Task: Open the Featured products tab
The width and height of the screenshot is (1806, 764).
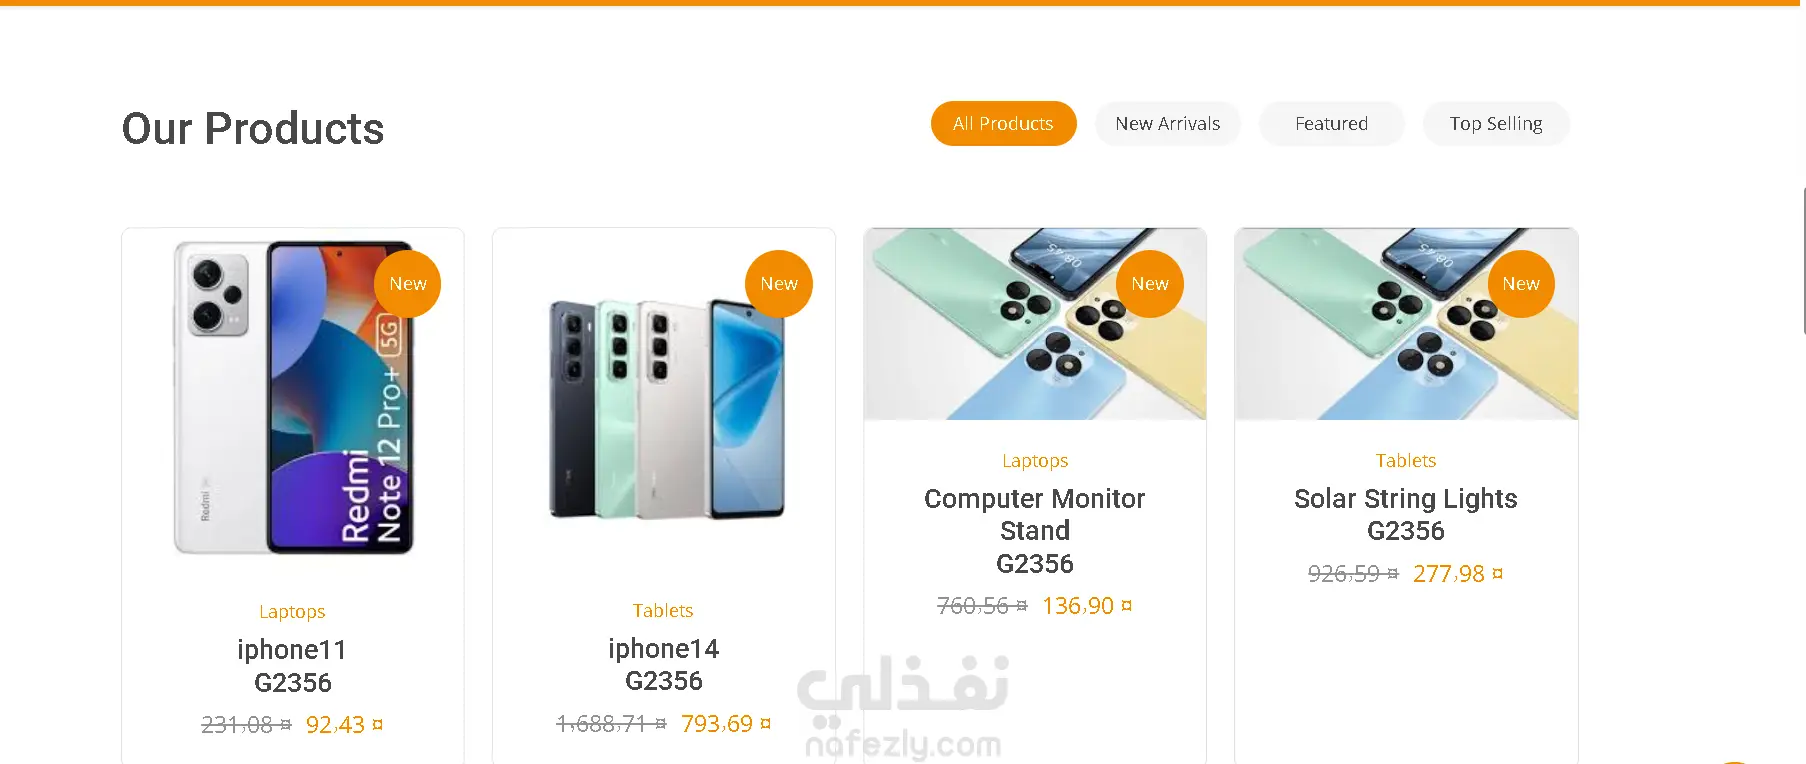Action: (x=1331, y=123)
